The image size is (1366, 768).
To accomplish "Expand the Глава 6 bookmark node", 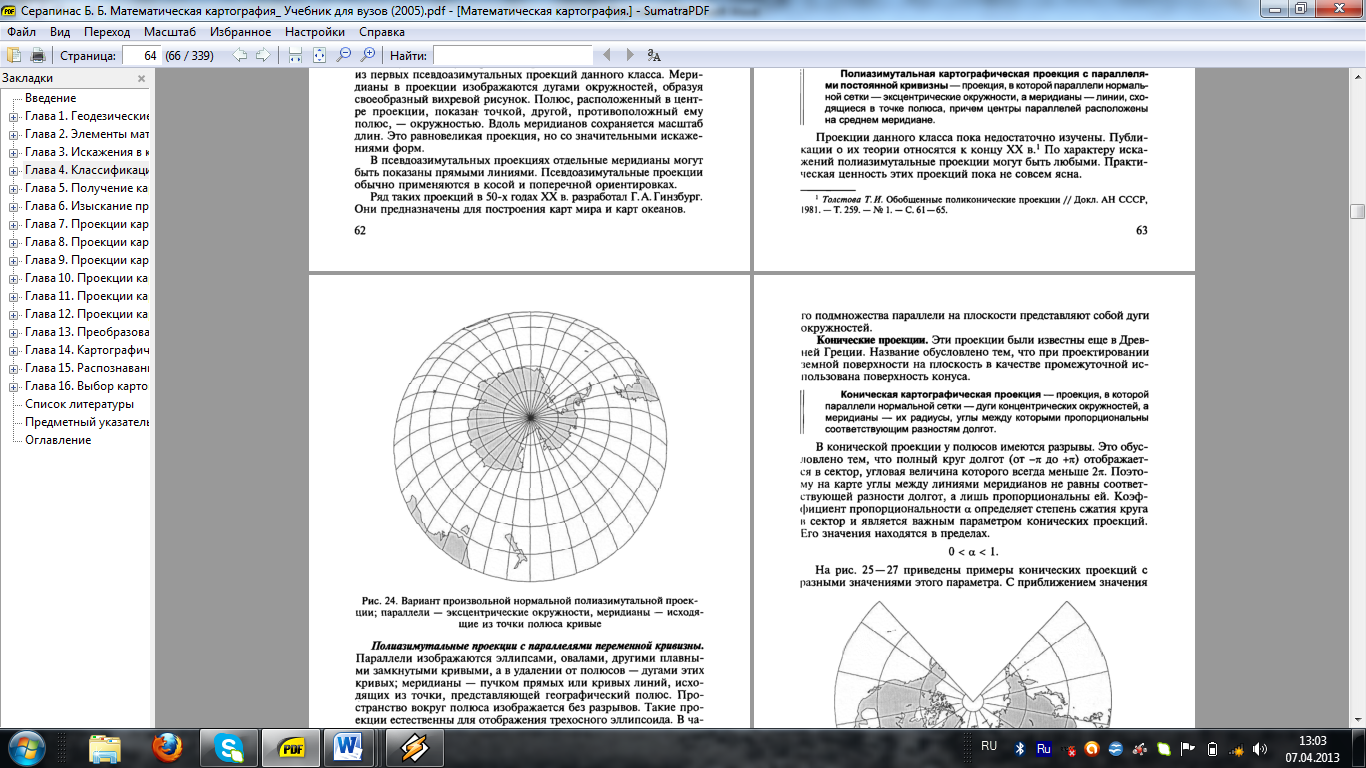I will click(14, 206).
